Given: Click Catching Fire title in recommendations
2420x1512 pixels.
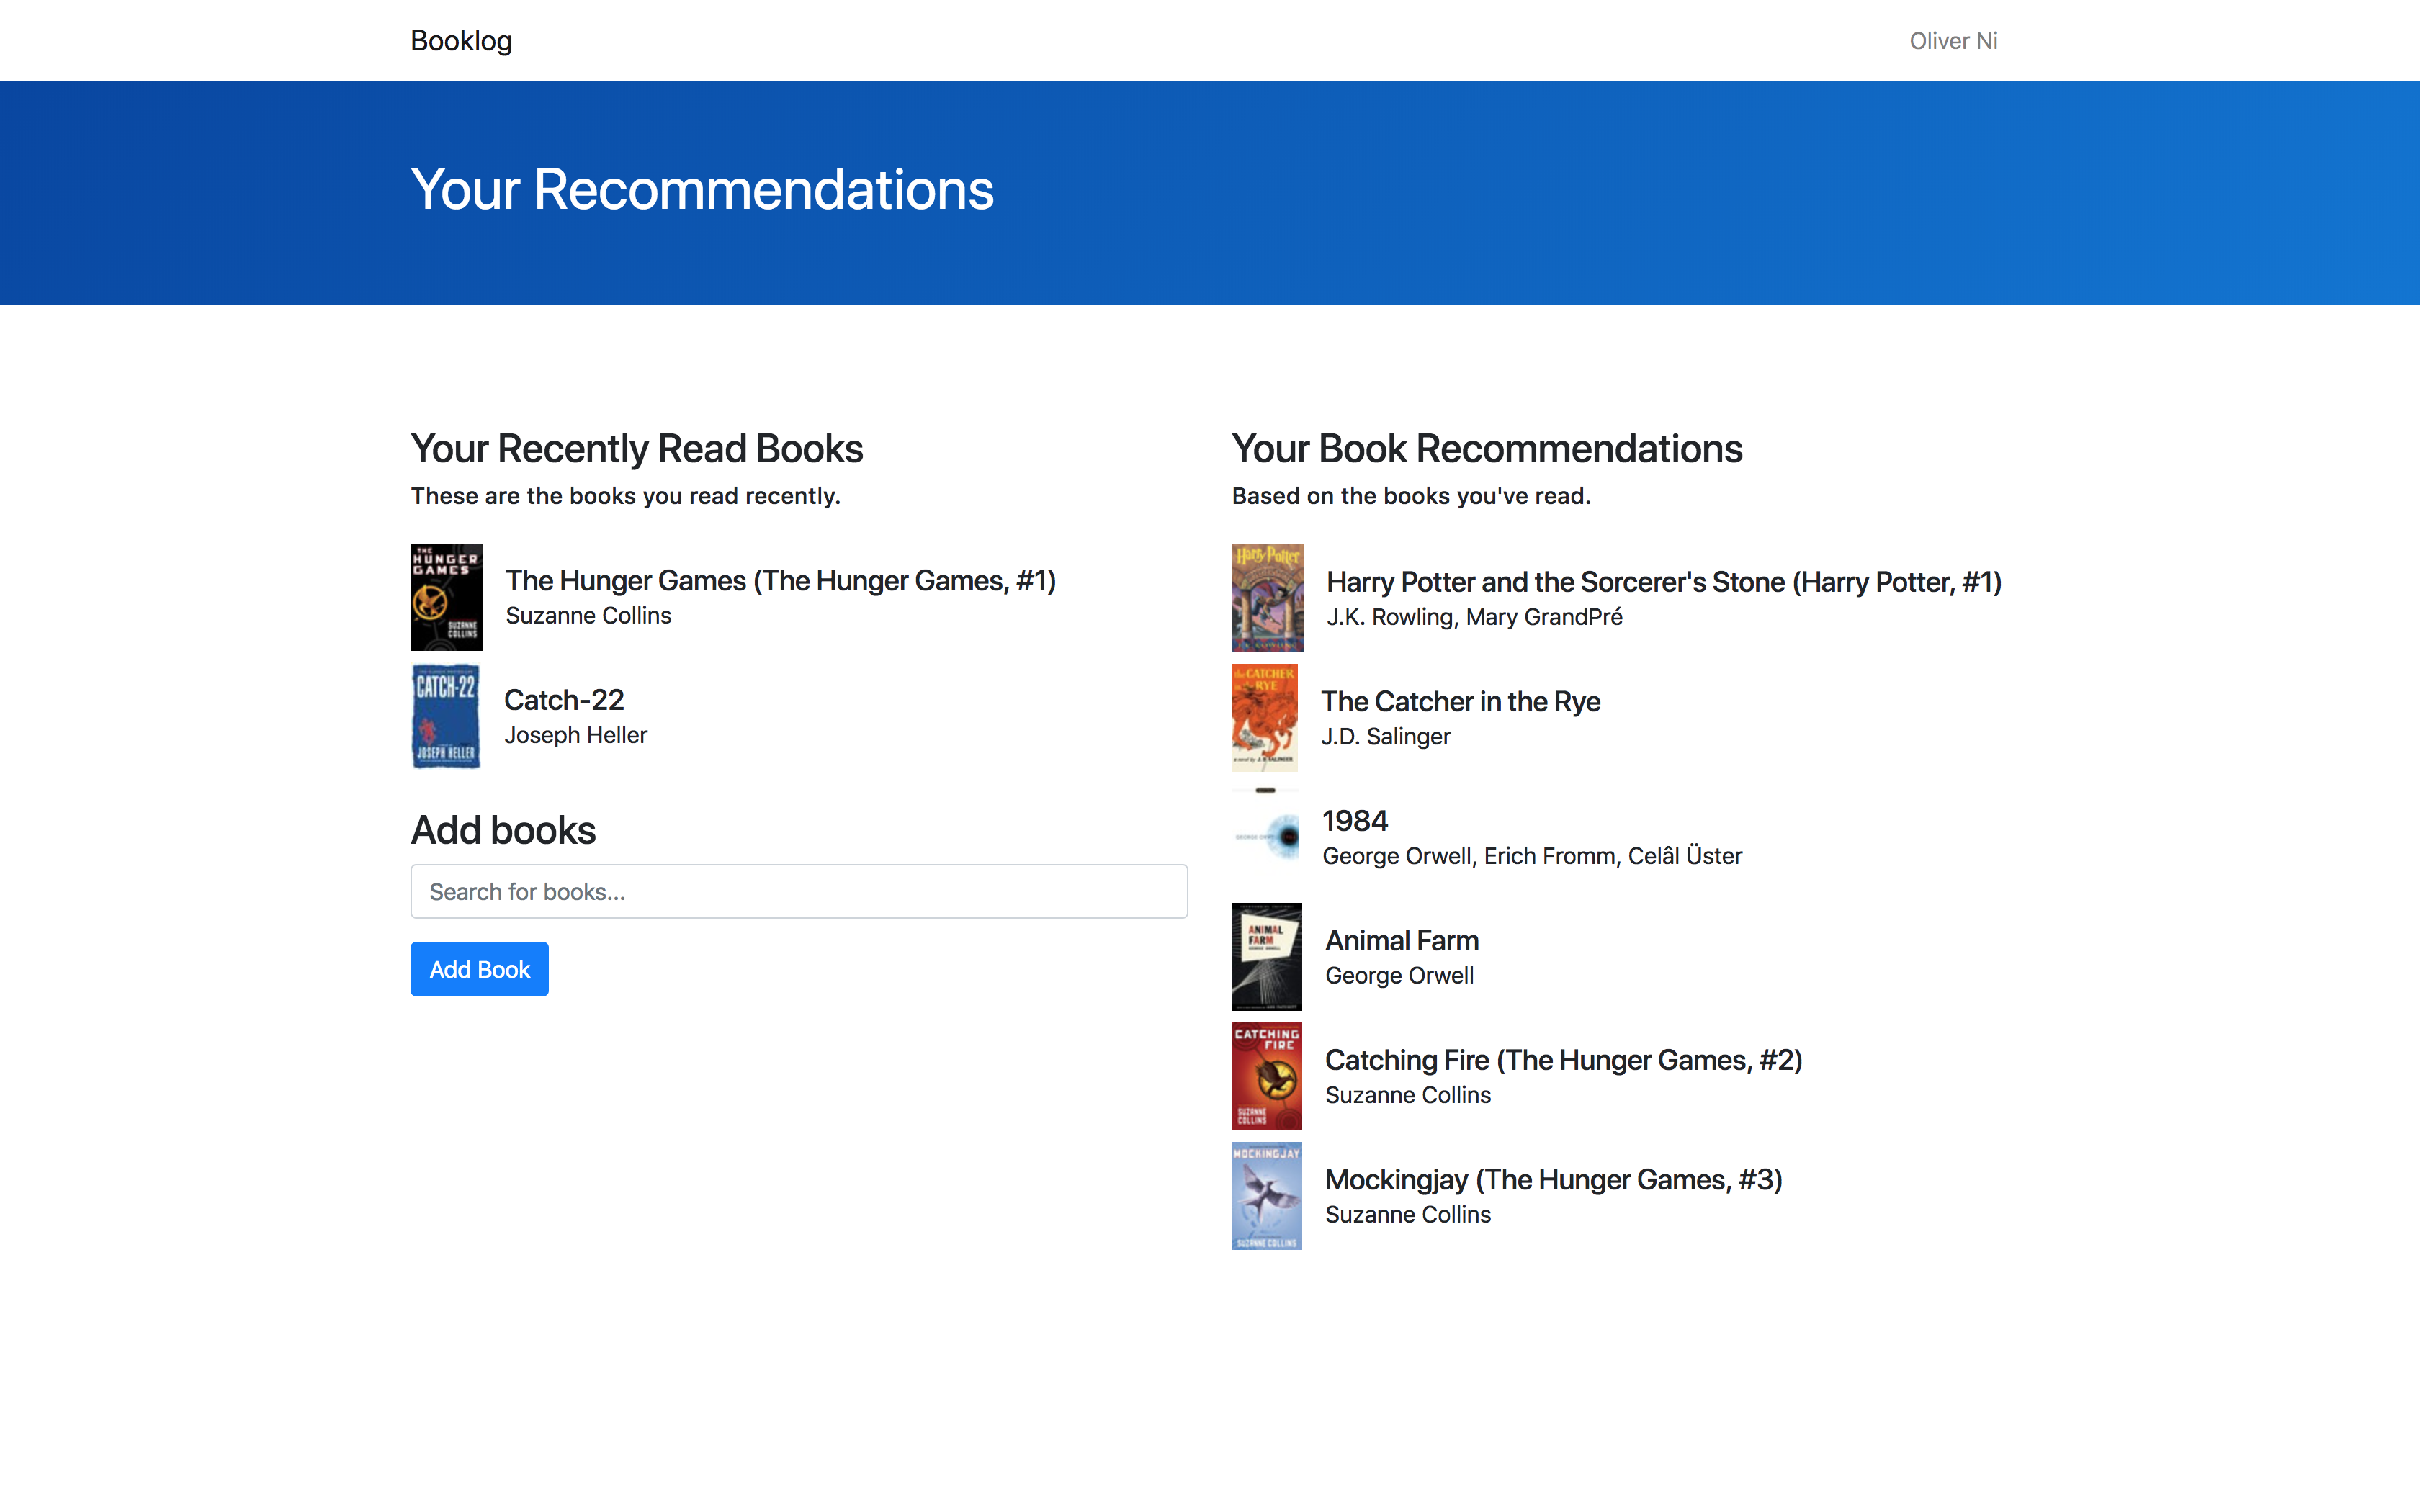Looking at the screenshot, I should (x=1563, y=1060).
